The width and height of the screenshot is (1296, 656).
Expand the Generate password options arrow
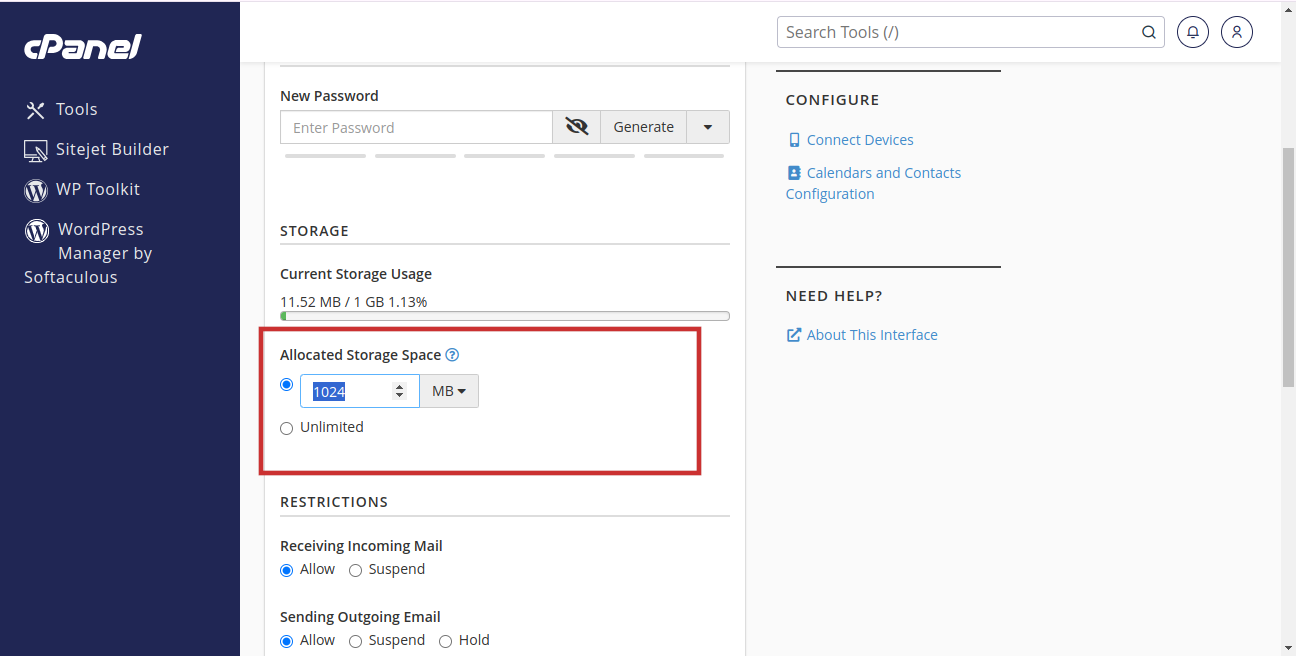[708, 127]
